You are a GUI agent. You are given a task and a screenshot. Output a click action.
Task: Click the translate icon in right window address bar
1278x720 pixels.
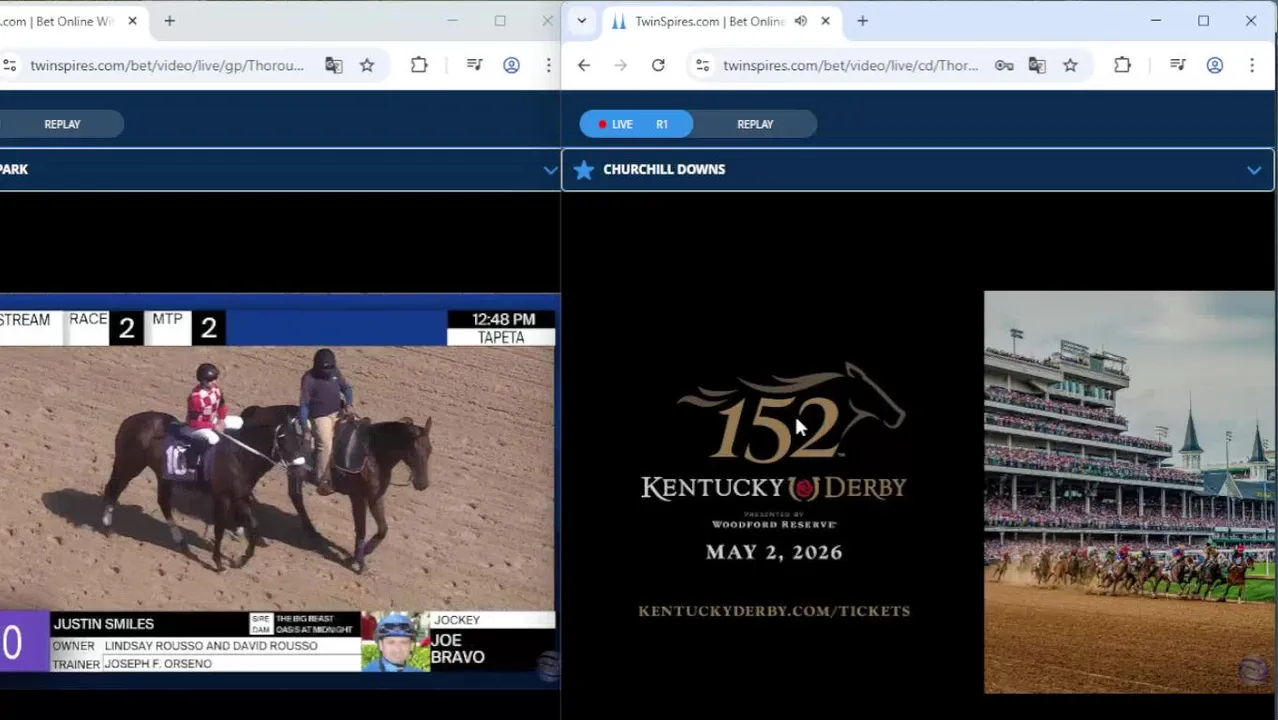pos(1037,65)
